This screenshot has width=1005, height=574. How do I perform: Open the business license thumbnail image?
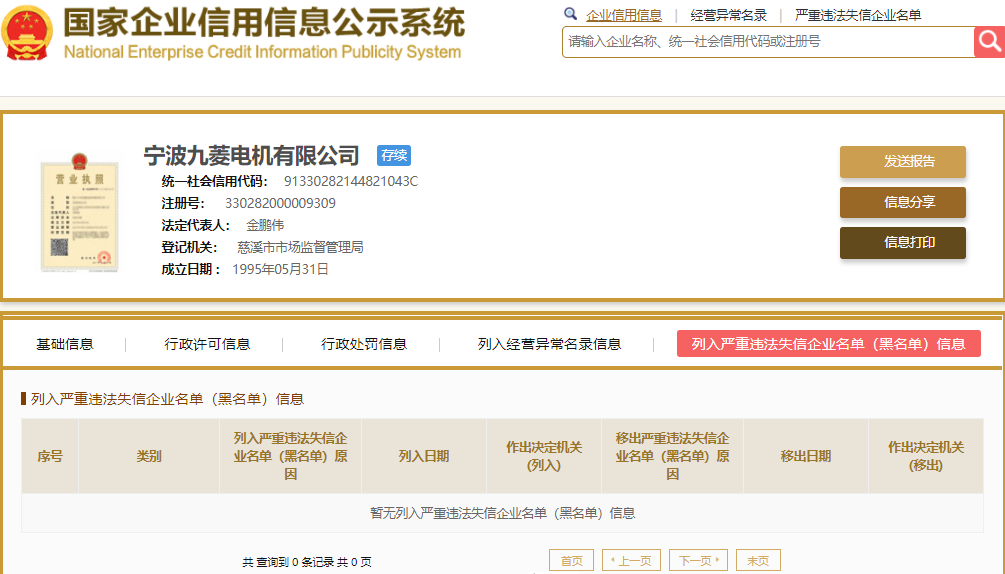[79, 213]
